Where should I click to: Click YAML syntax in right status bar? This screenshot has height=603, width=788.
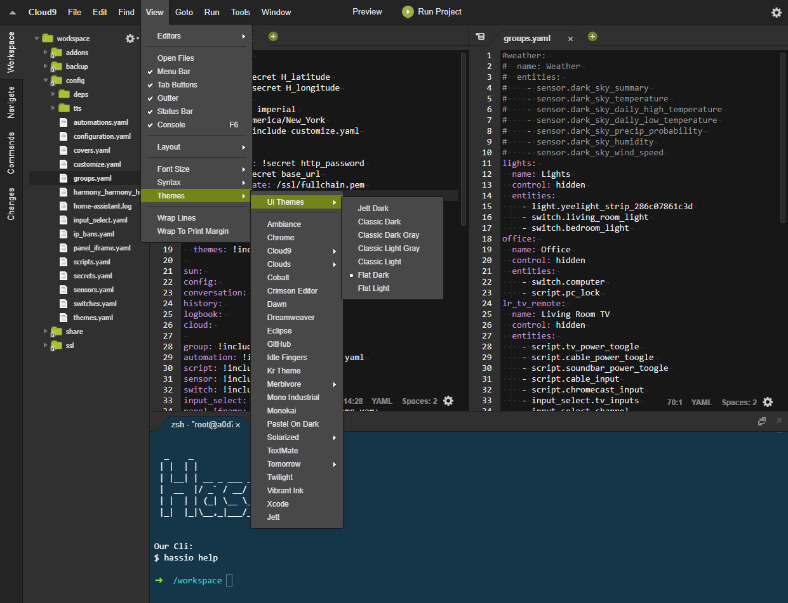701,402
